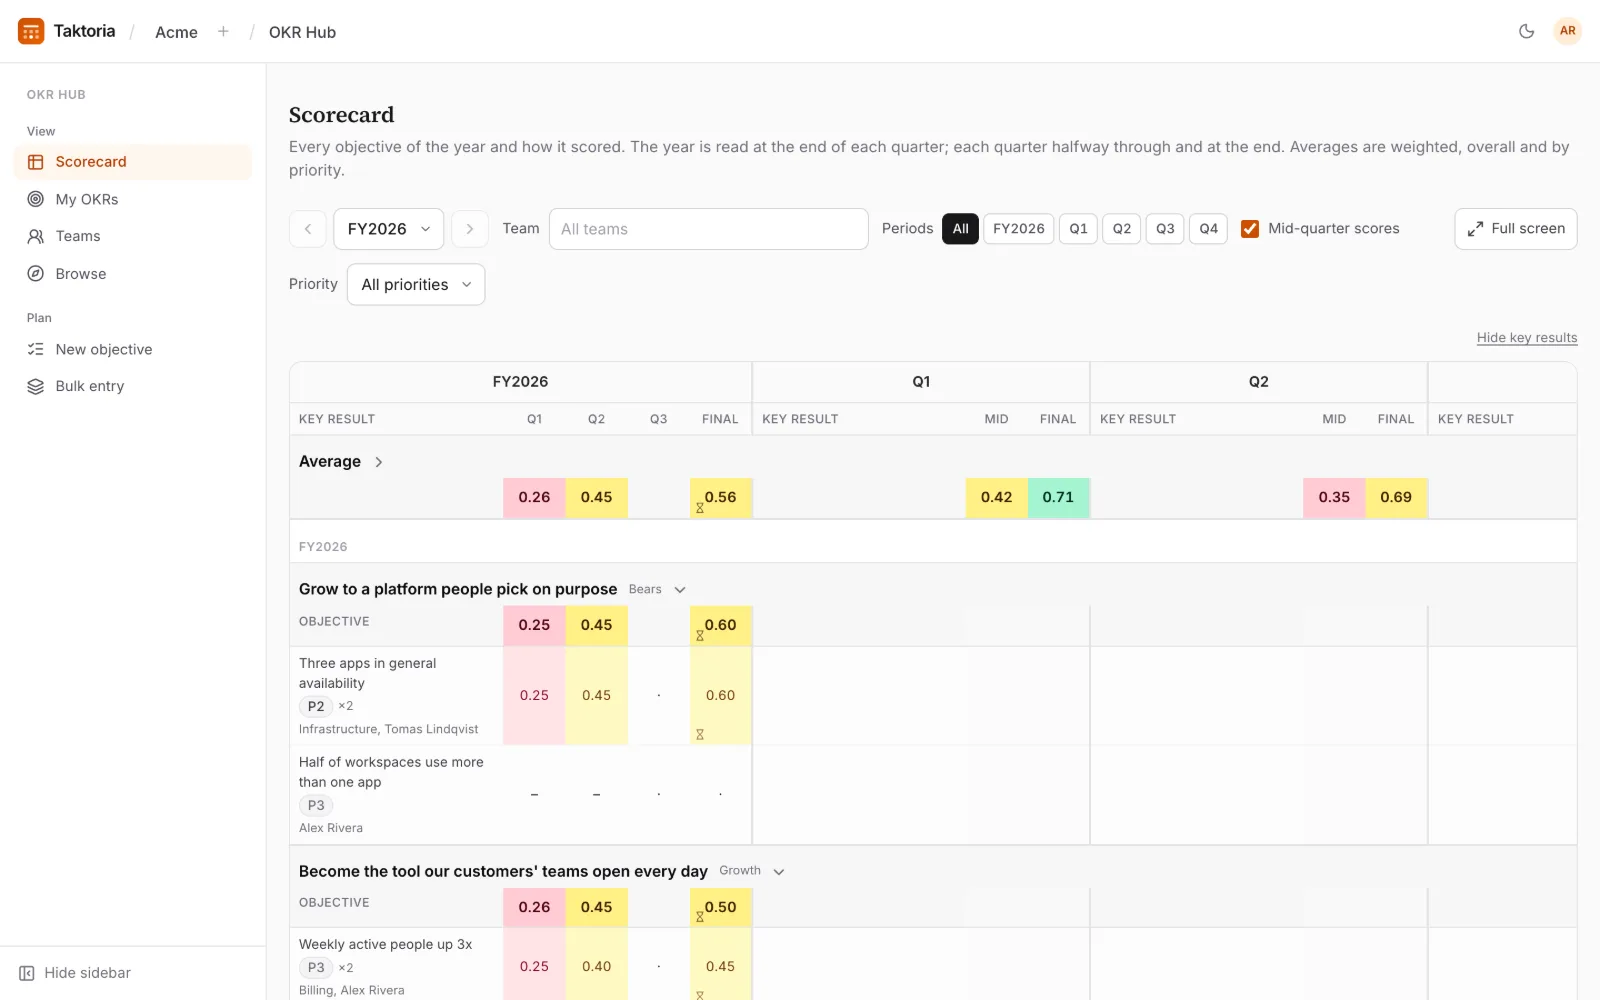The height and width of the screenshot is (1000, 1600).
Task: Click pink 0.35 Q2 mid average cell
Action: [x=1334, y=498]
